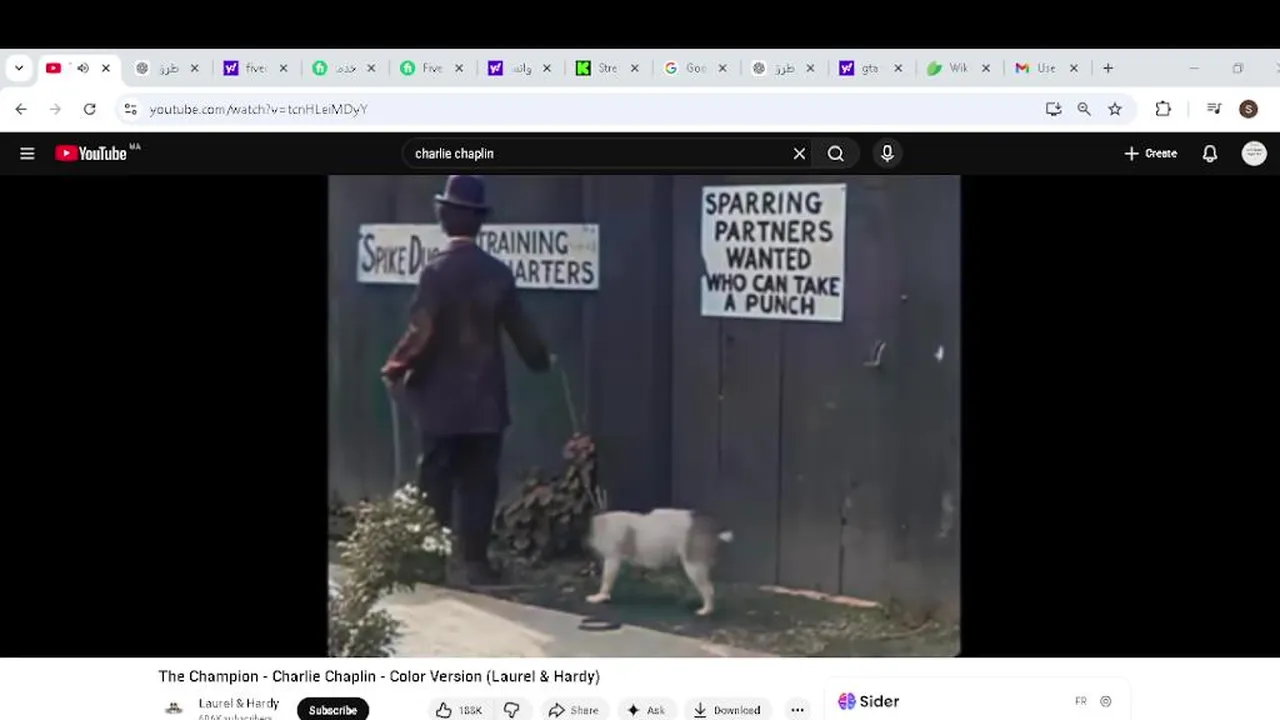Open more actions three-dot menu under video
1280x720 pixels.
[x=797, y=710]
